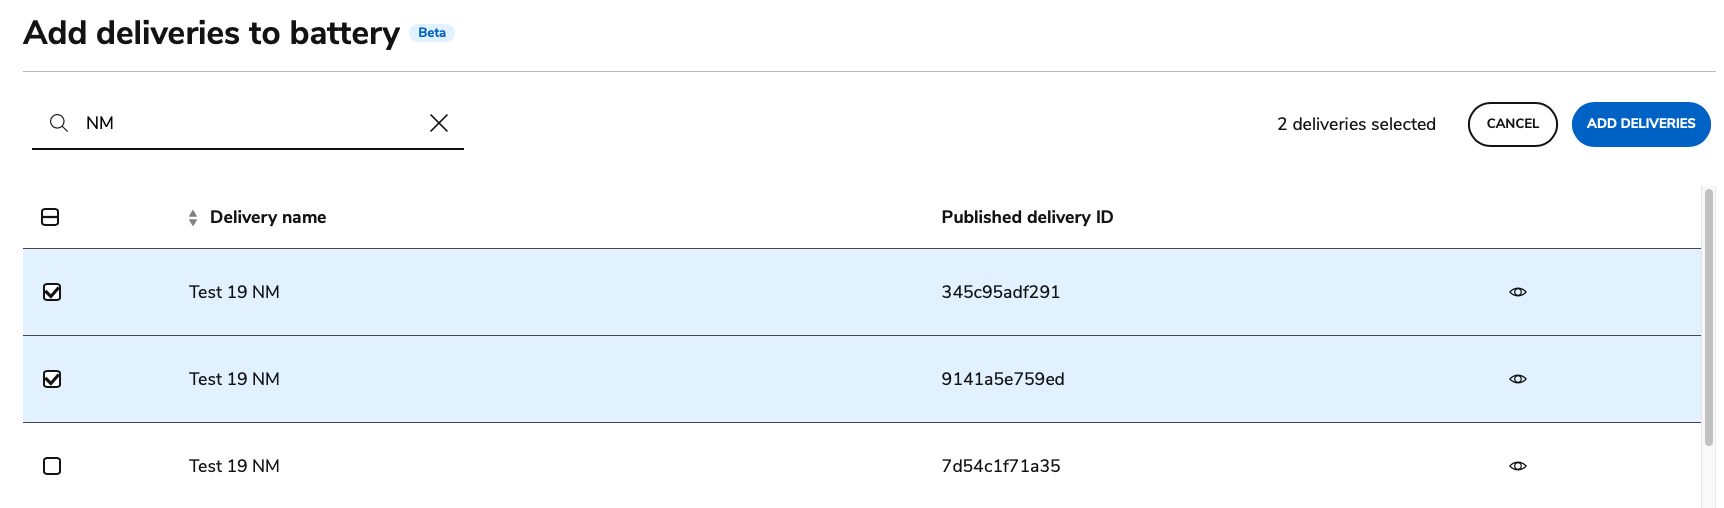
Task: Click the Published delivery ID column header
Action: click(x=1027, y=217)
